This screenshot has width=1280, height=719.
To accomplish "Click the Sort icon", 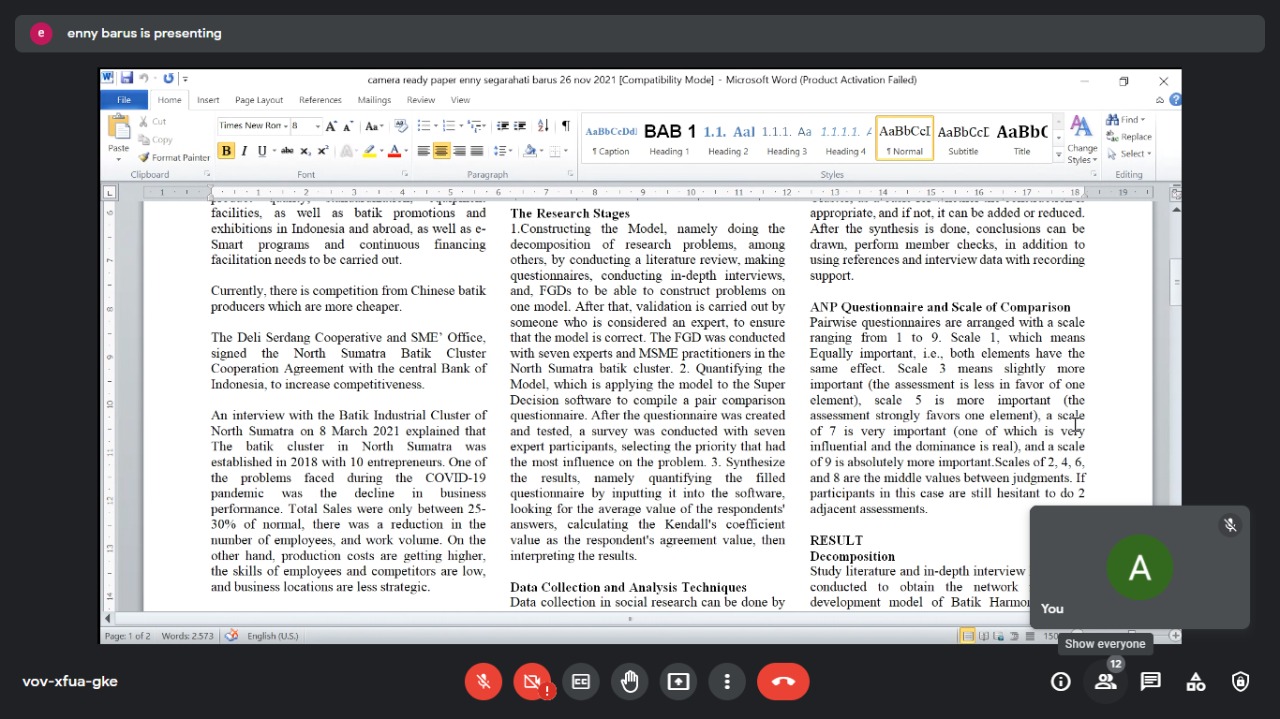I will point(543,126).
